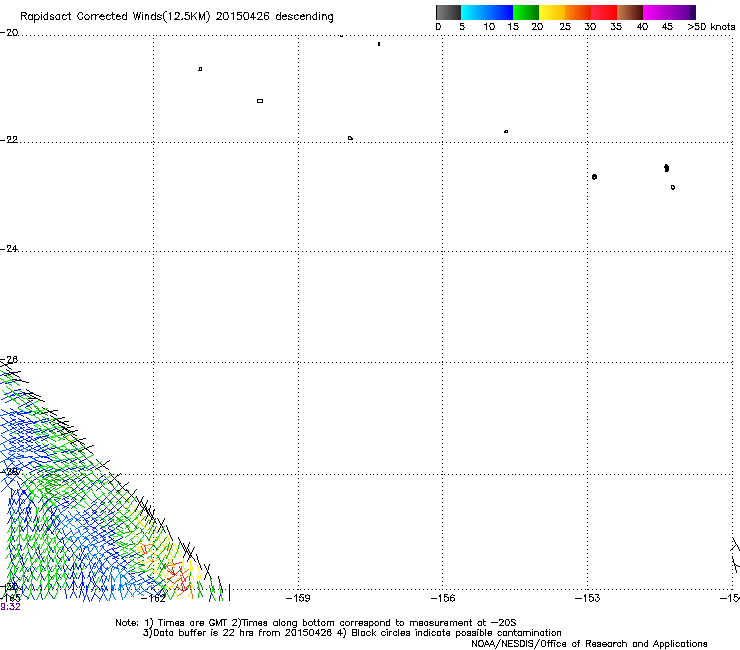Click the purple '9:32' swath time label
Image resolution: width=740 pixels, height=650 pixels.
coord(10,607)
